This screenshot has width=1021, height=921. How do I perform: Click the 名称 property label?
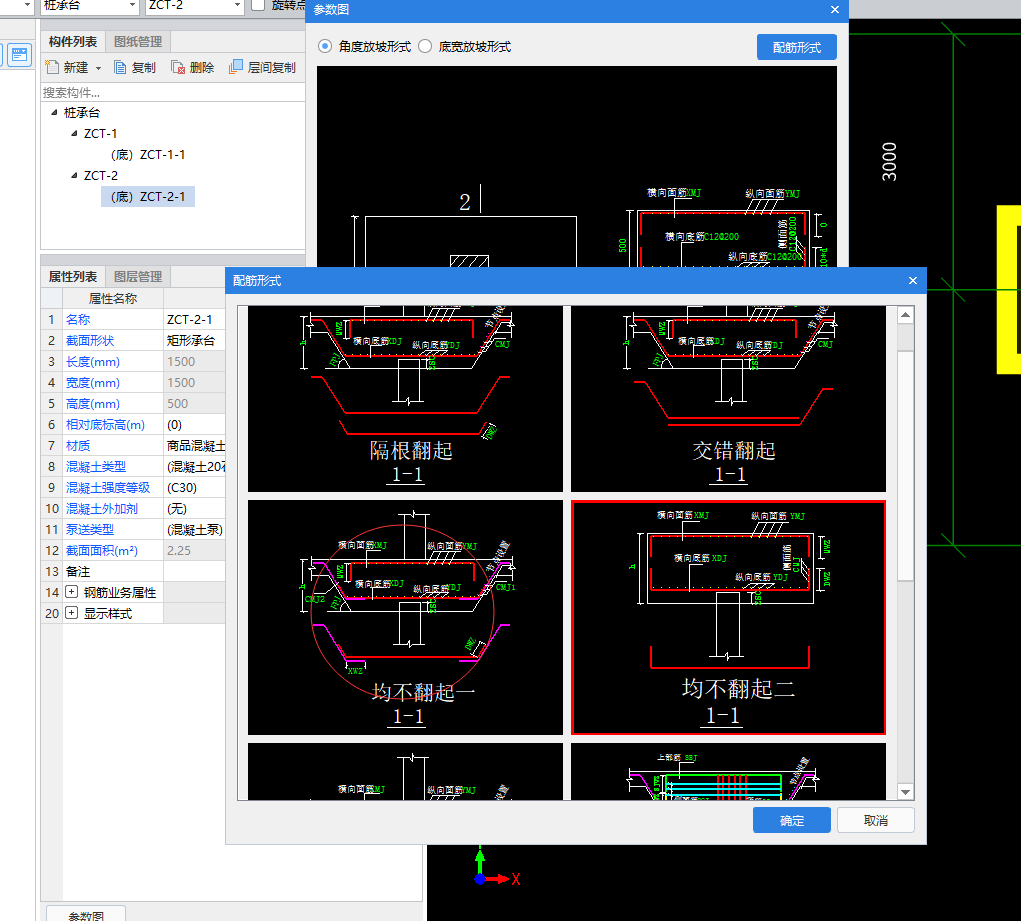(78, 319)
